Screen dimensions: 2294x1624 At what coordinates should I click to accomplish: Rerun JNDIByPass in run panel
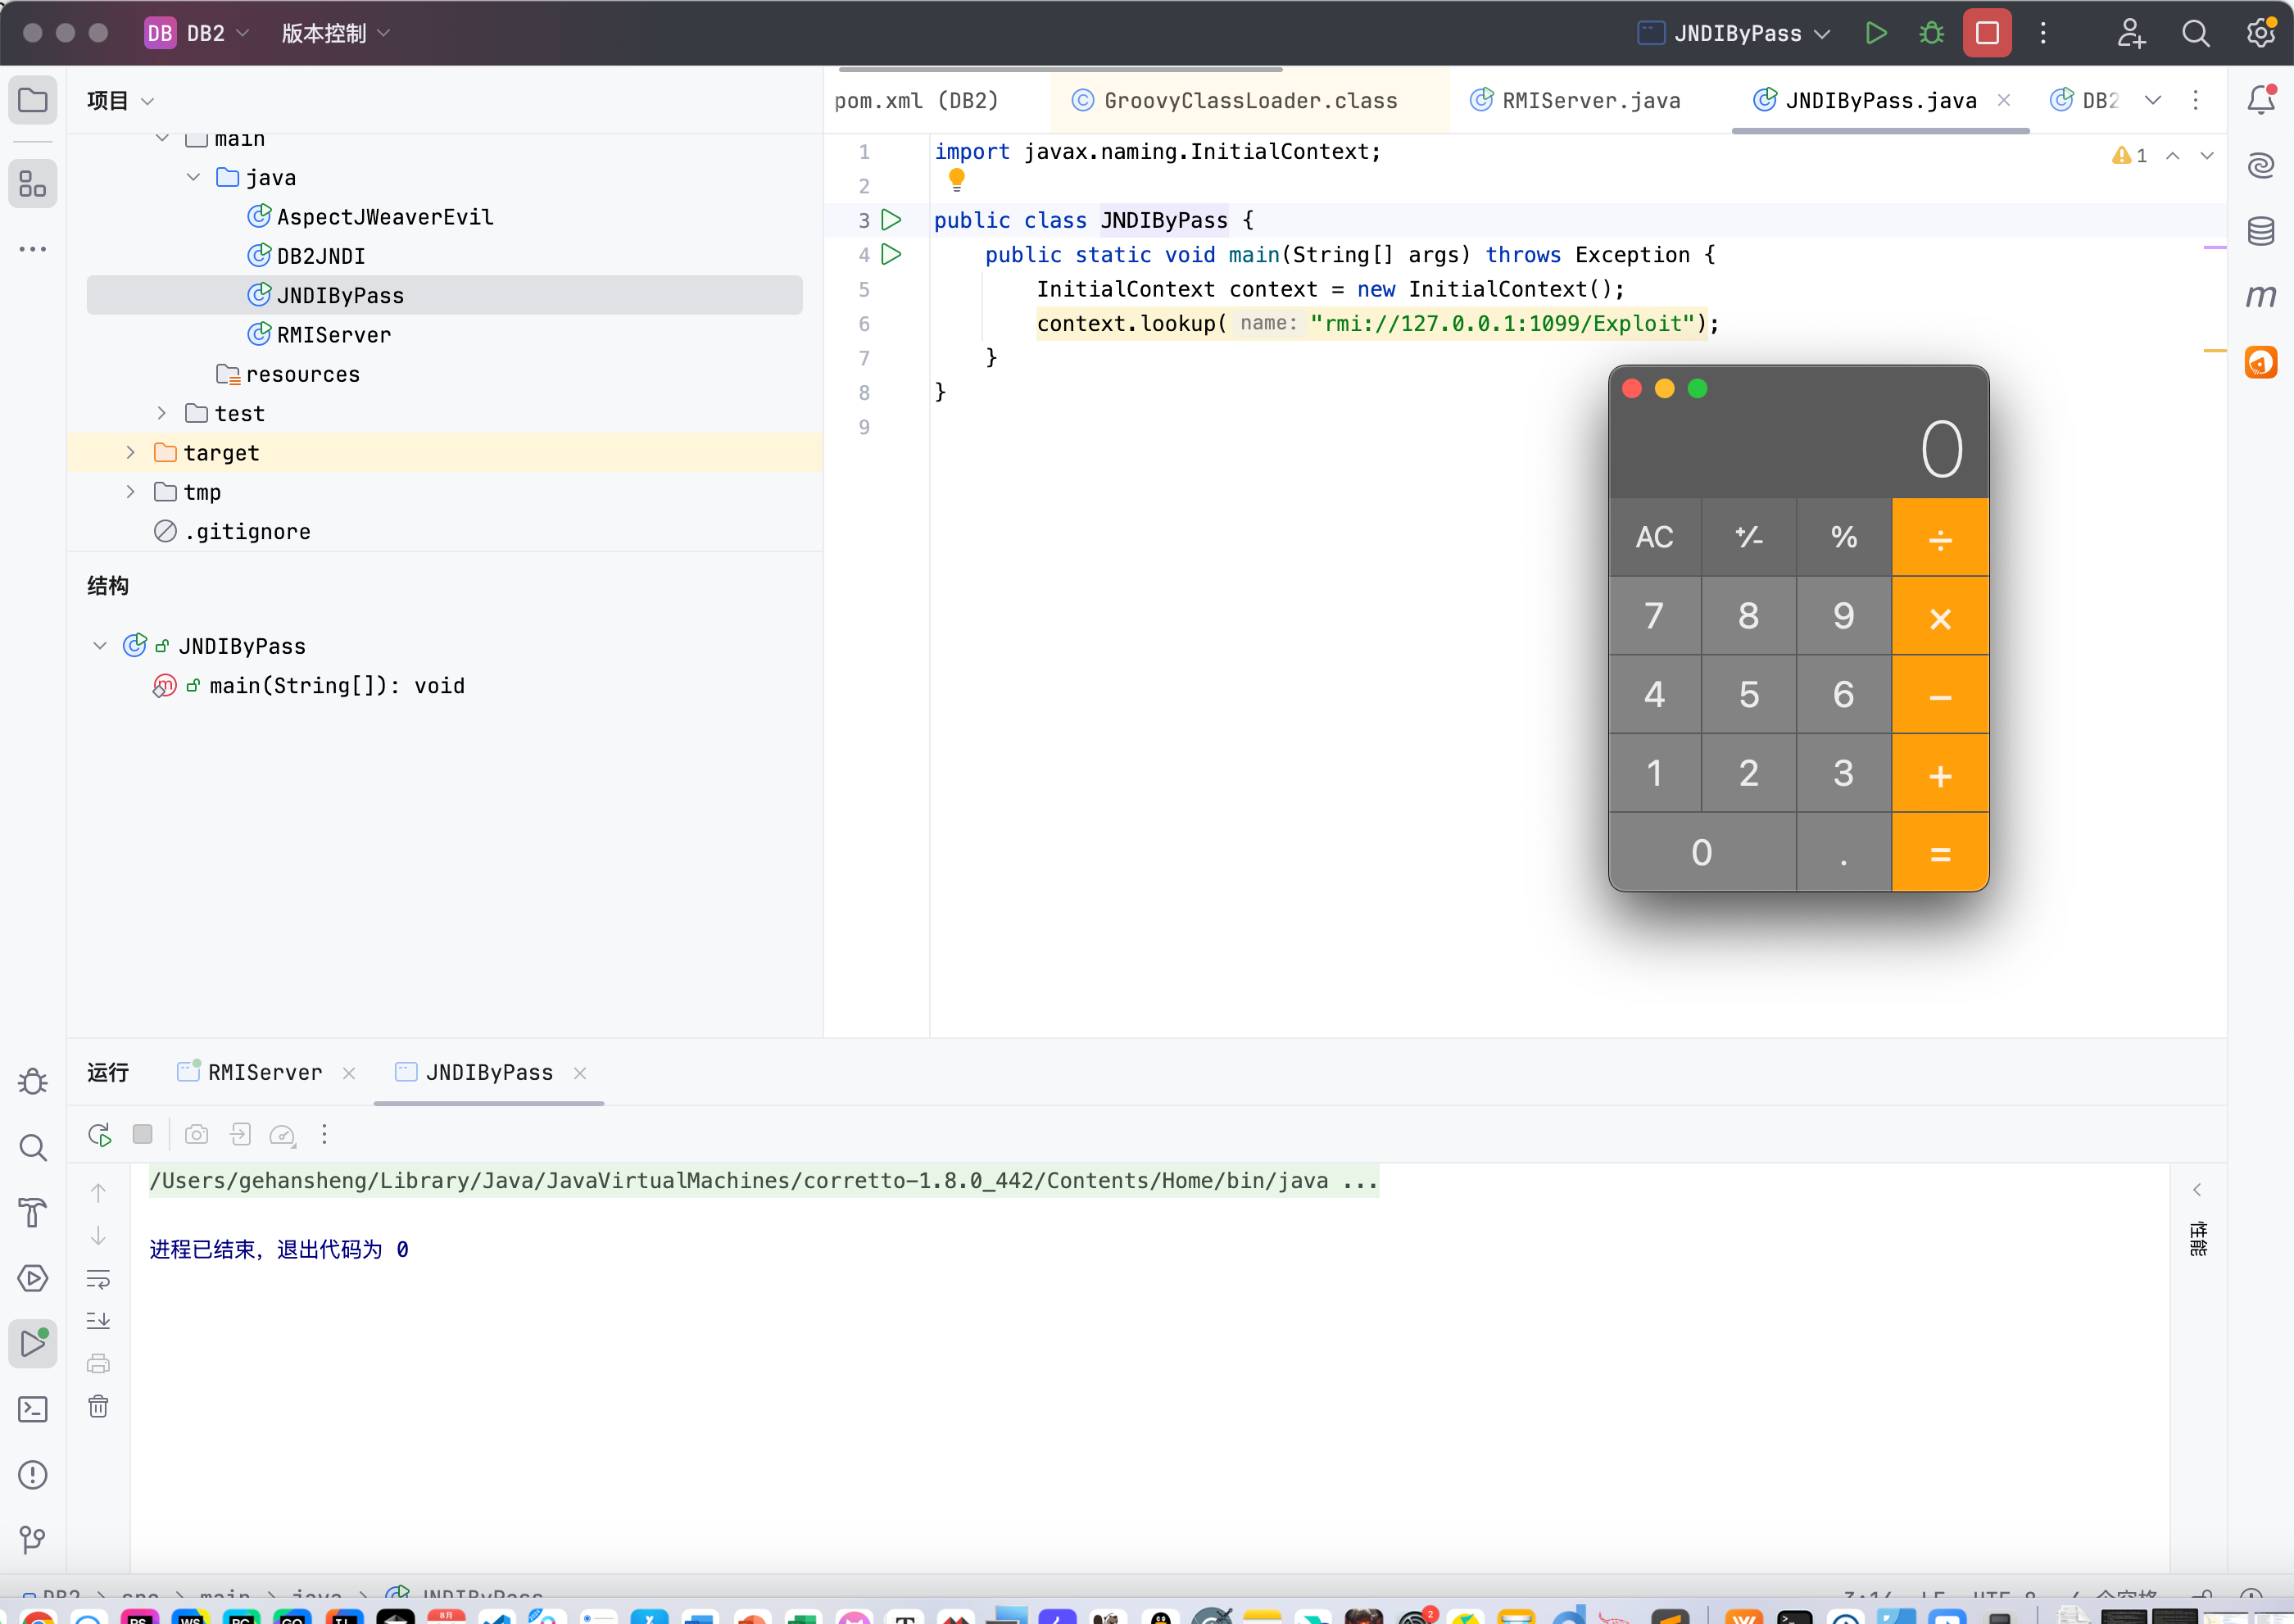point(99,1134)
